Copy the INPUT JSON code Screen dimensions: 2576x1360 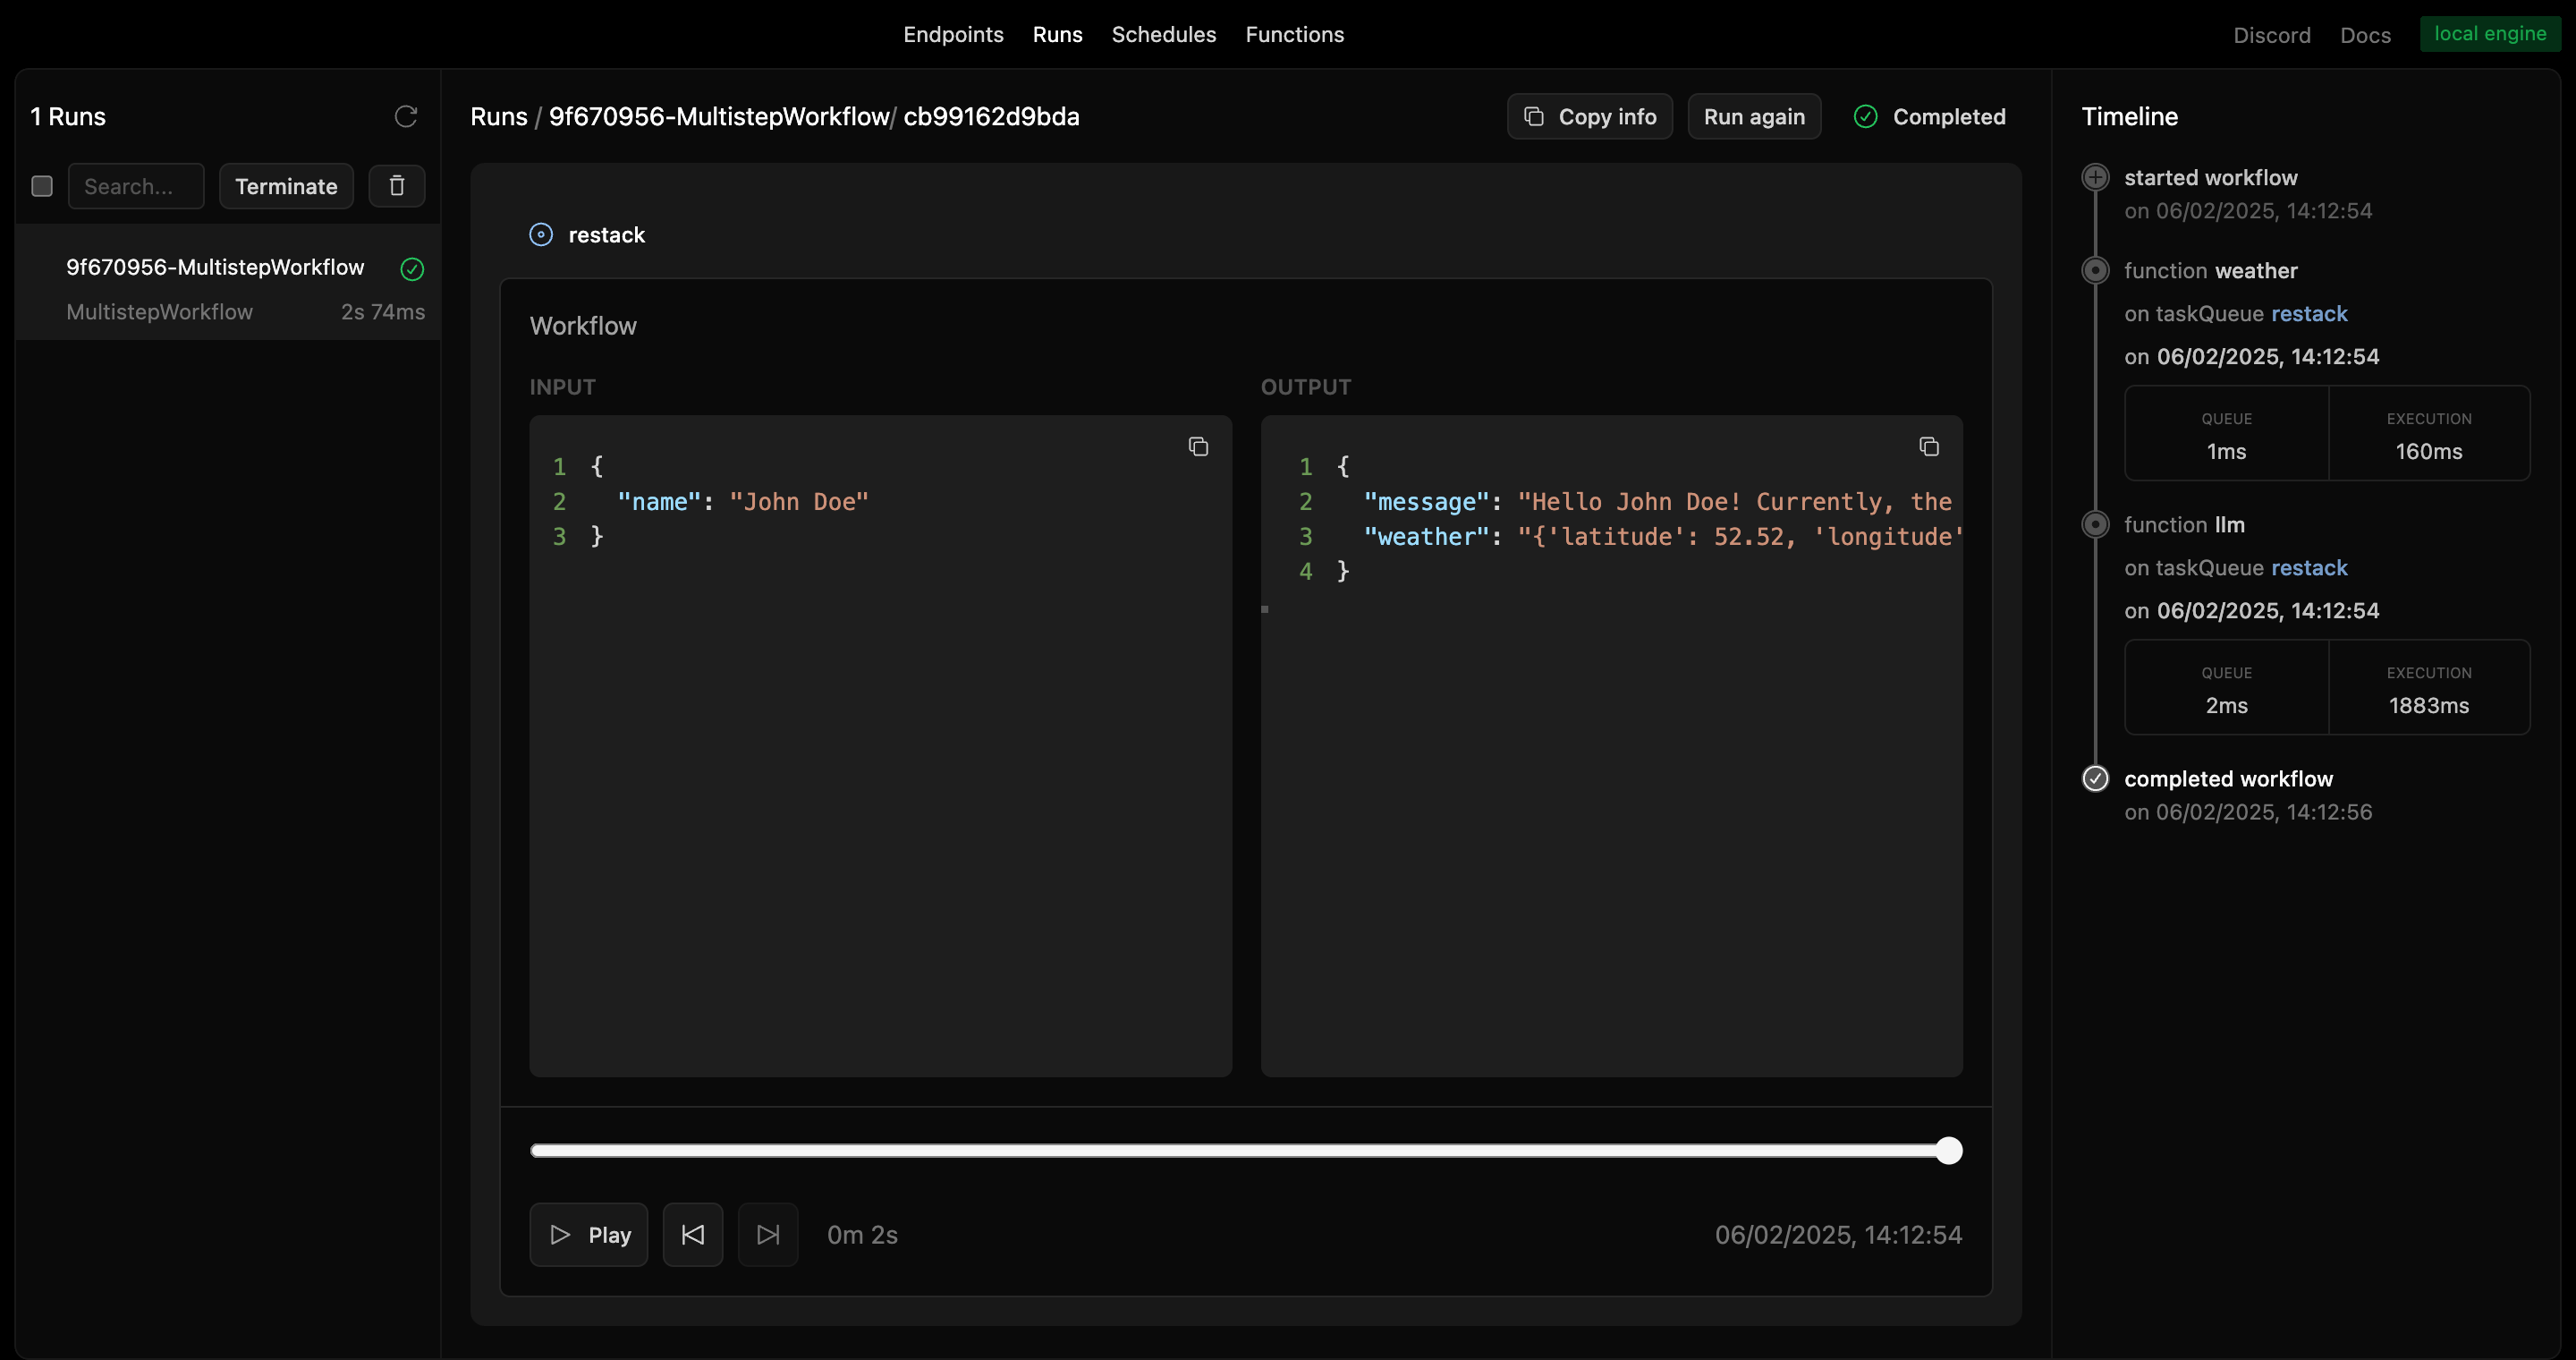(x=1198, y=446)
